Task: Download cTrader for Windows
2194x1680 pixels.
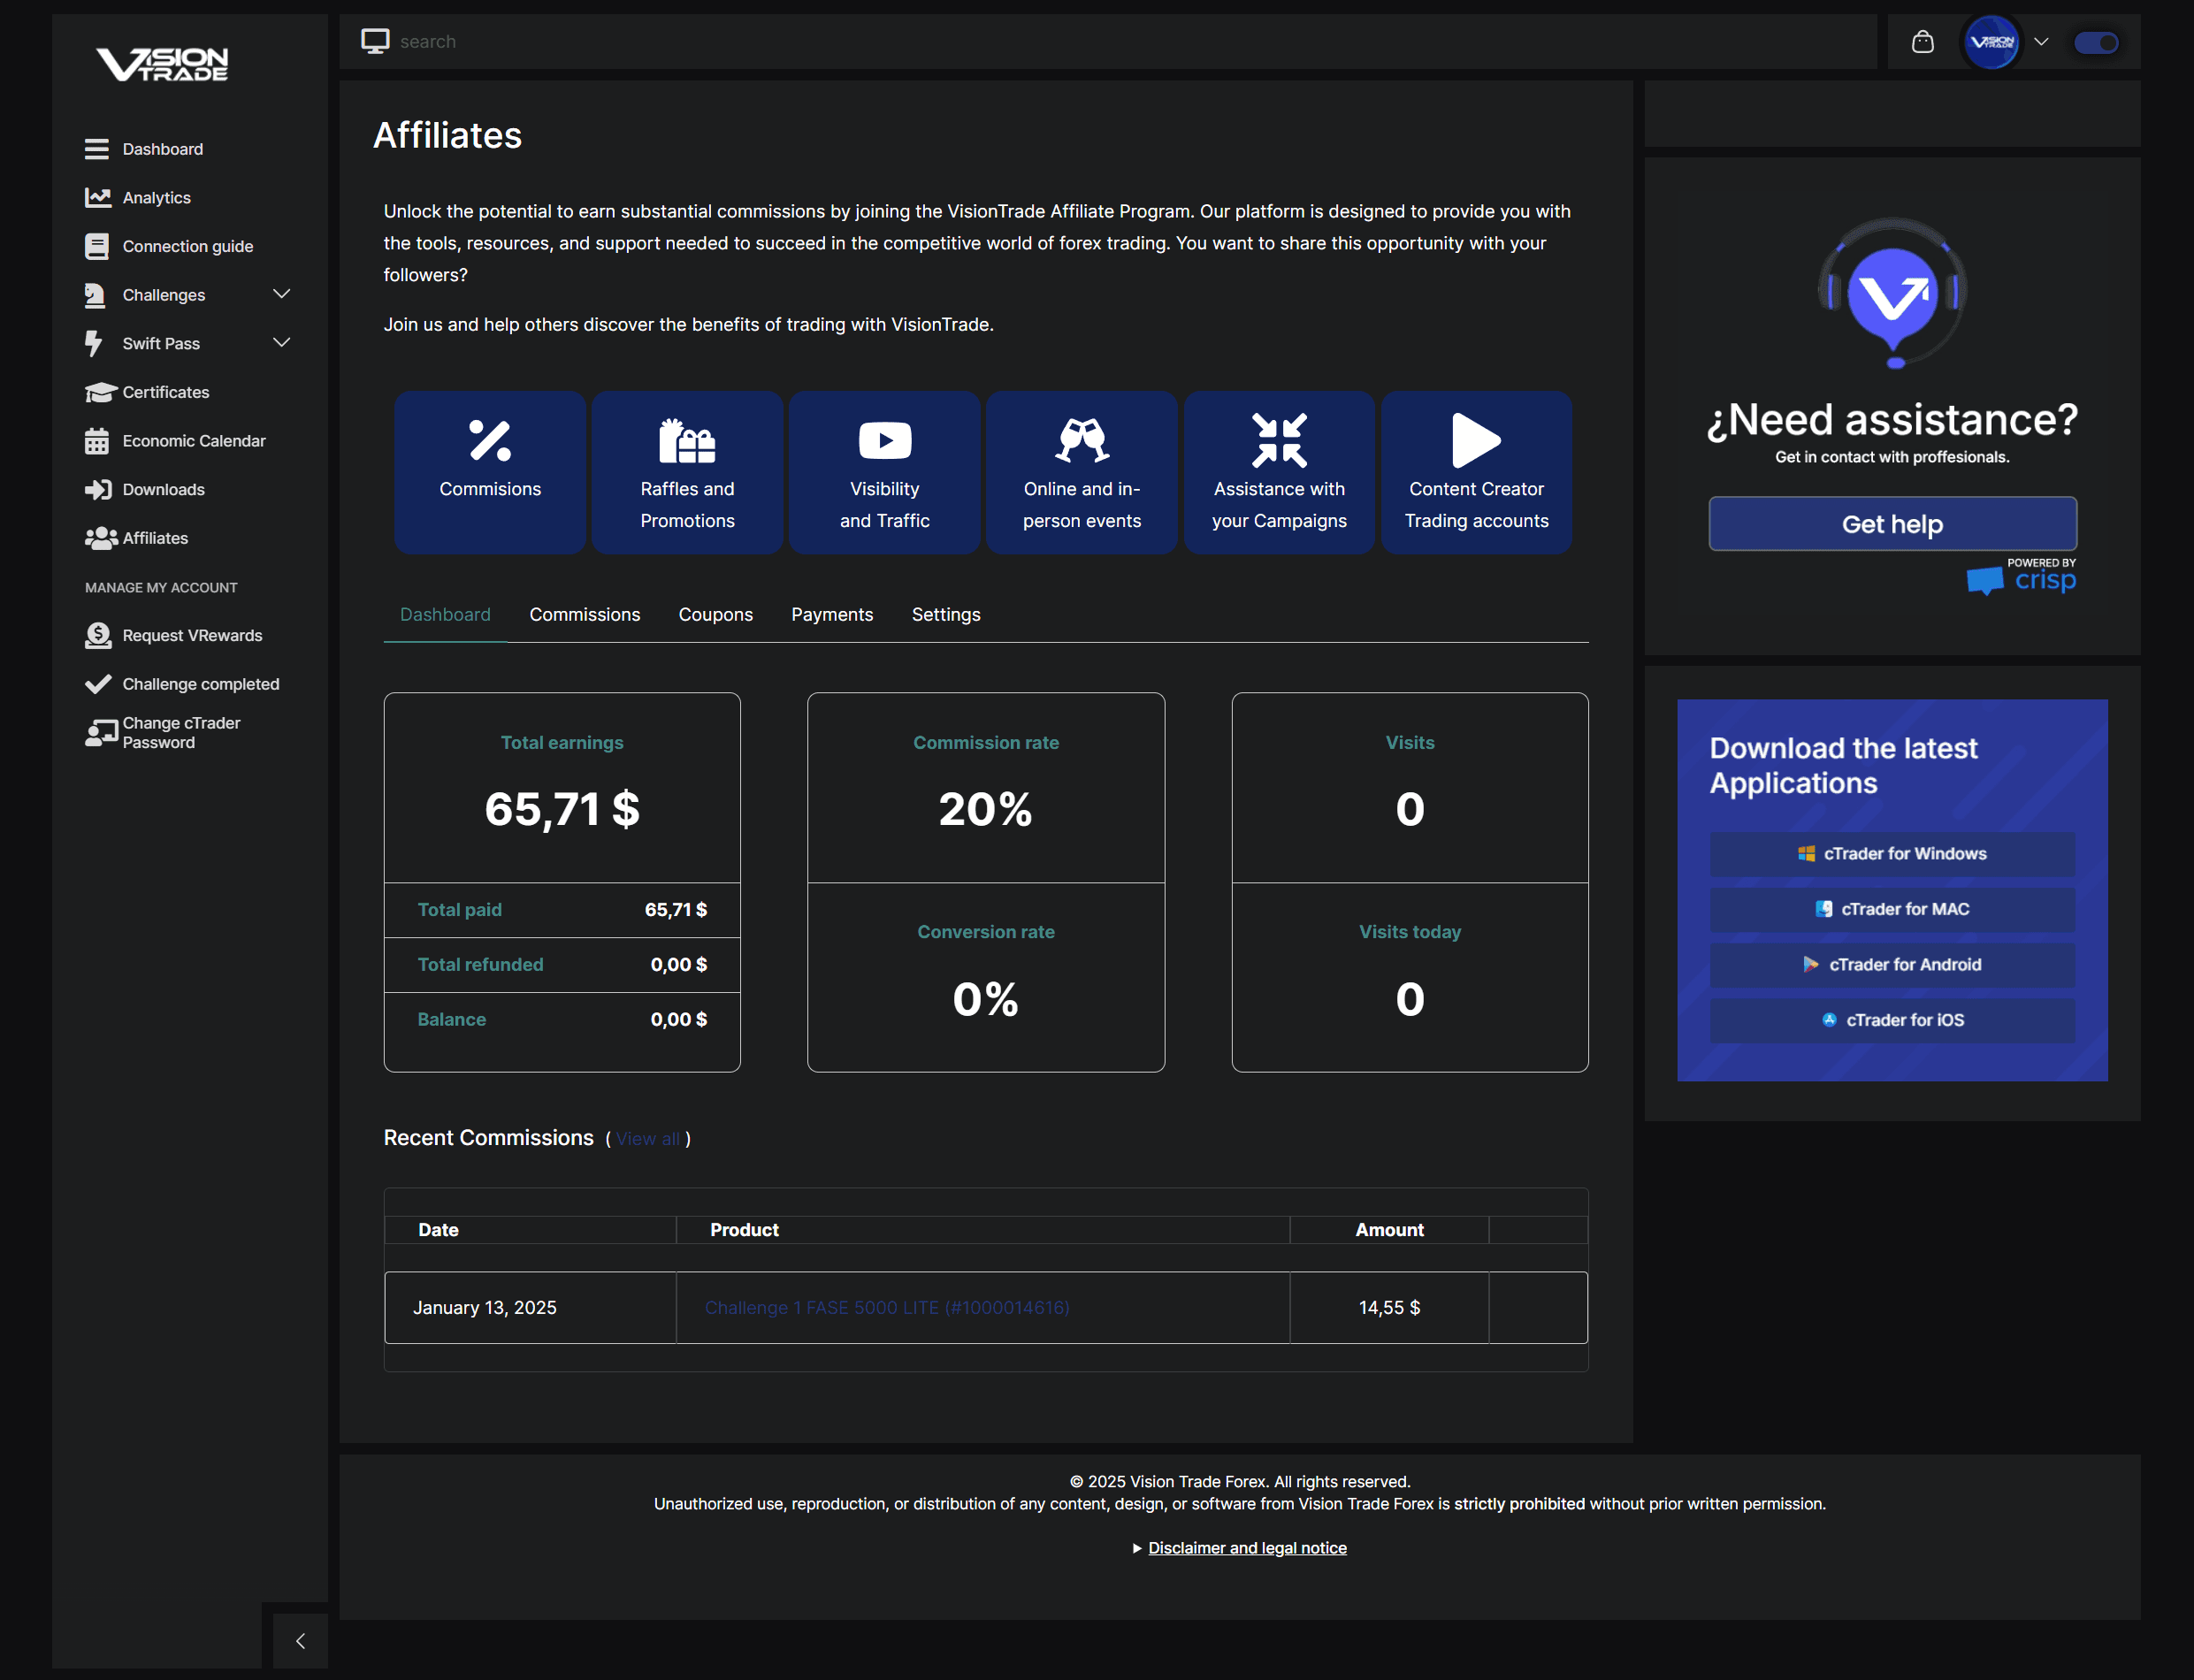Action: [1892, 854]
